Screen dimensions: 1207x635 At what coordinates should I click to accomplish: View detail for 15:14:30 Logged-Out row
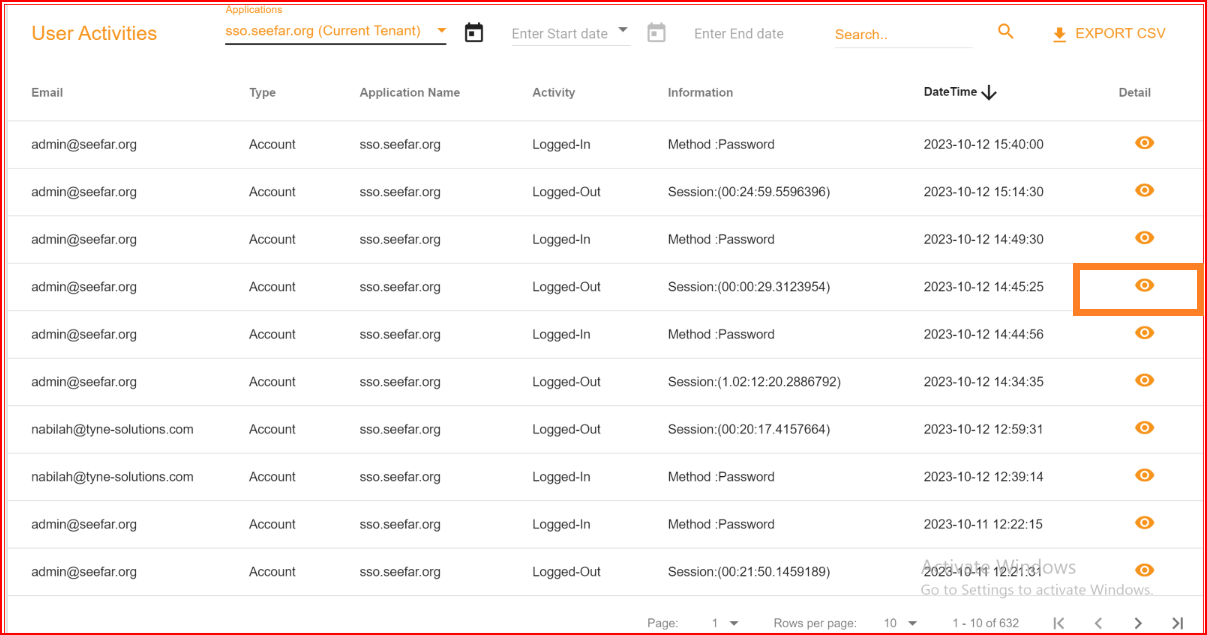1144,190
